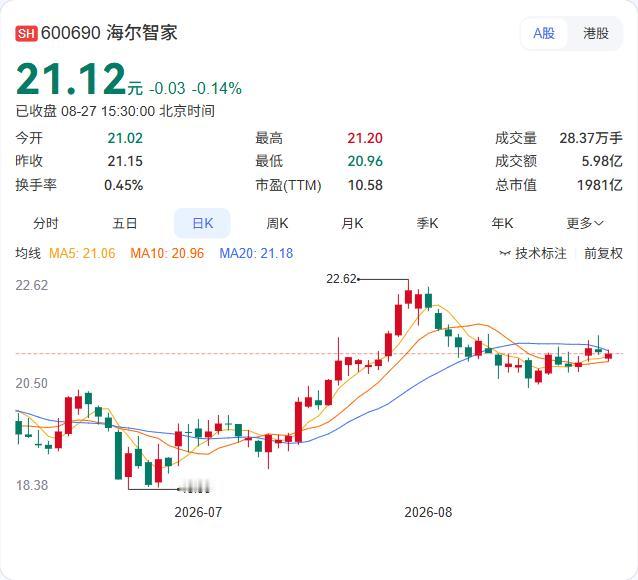Toggle the 技术标注 technical annotations
638x580 pixels.
point(533,253)
